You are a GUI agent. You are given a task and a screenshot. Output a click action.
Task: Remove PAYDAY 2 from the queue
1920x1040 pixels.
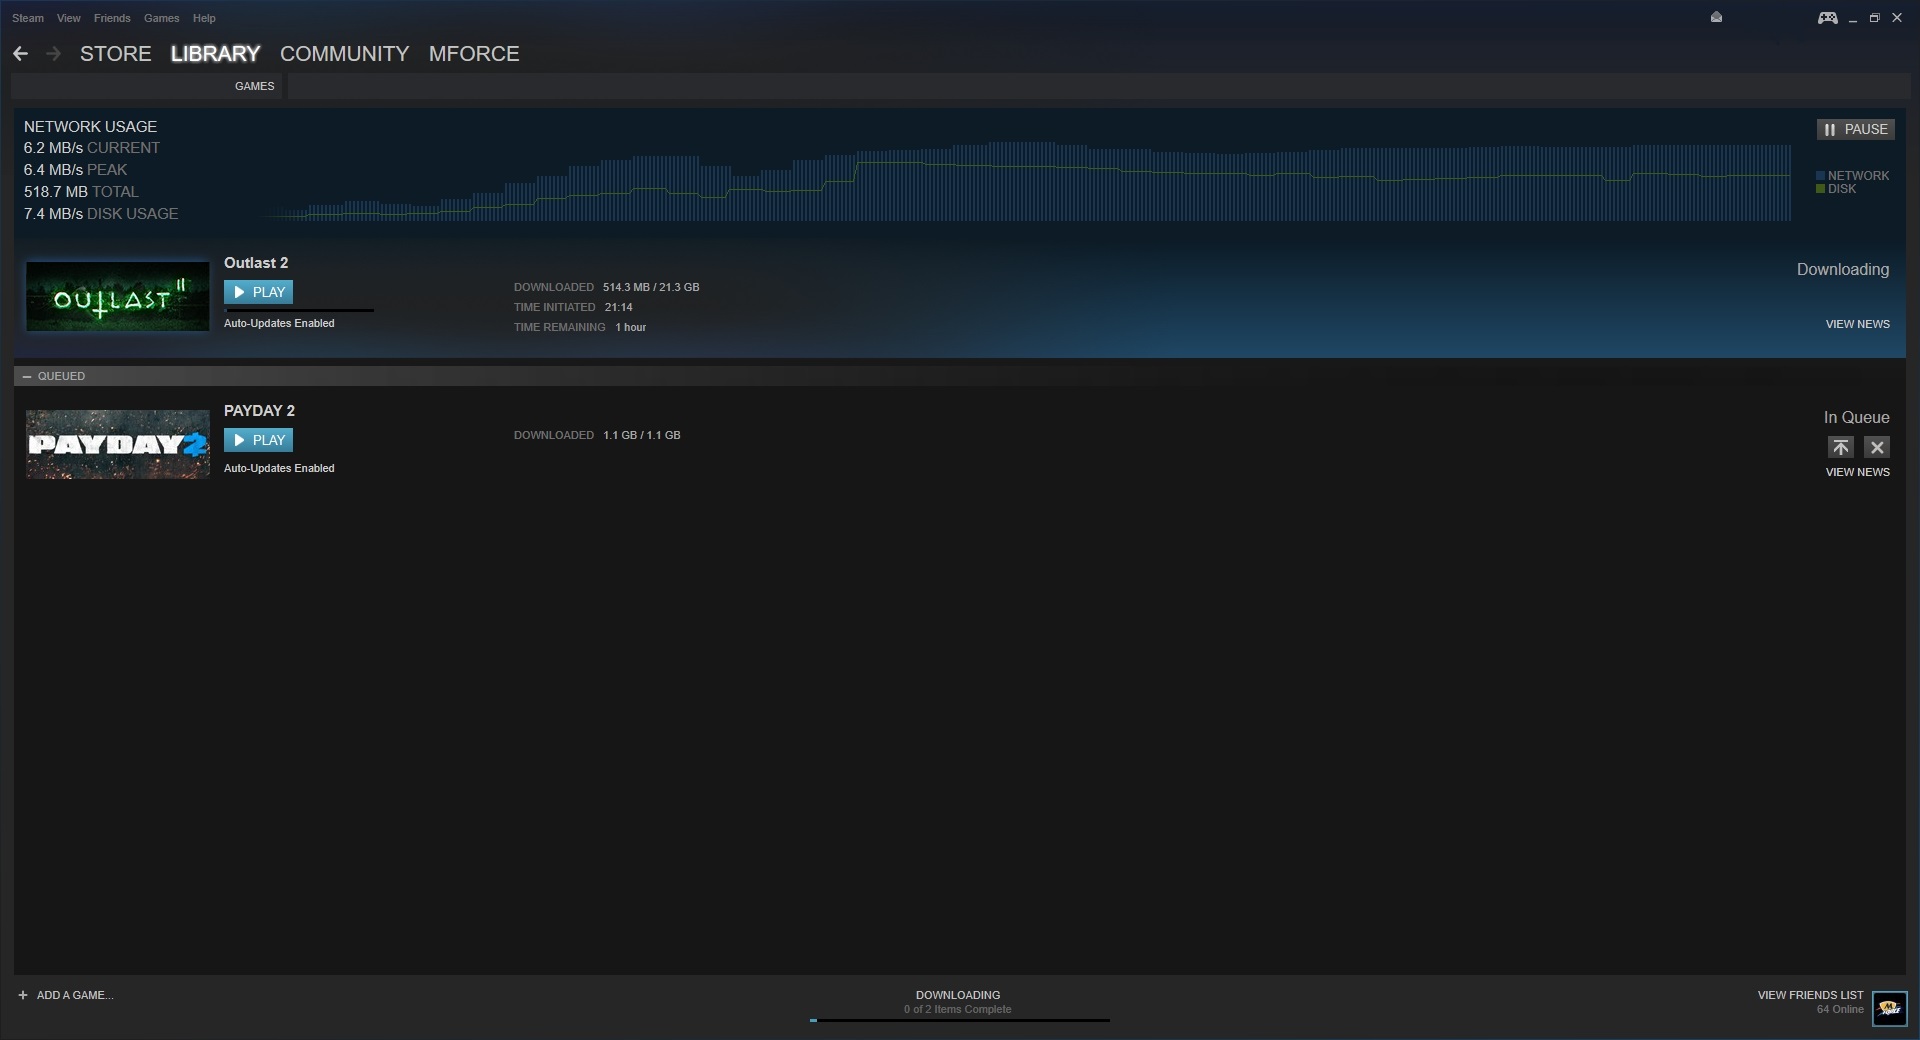click(x=1877, y=447)
